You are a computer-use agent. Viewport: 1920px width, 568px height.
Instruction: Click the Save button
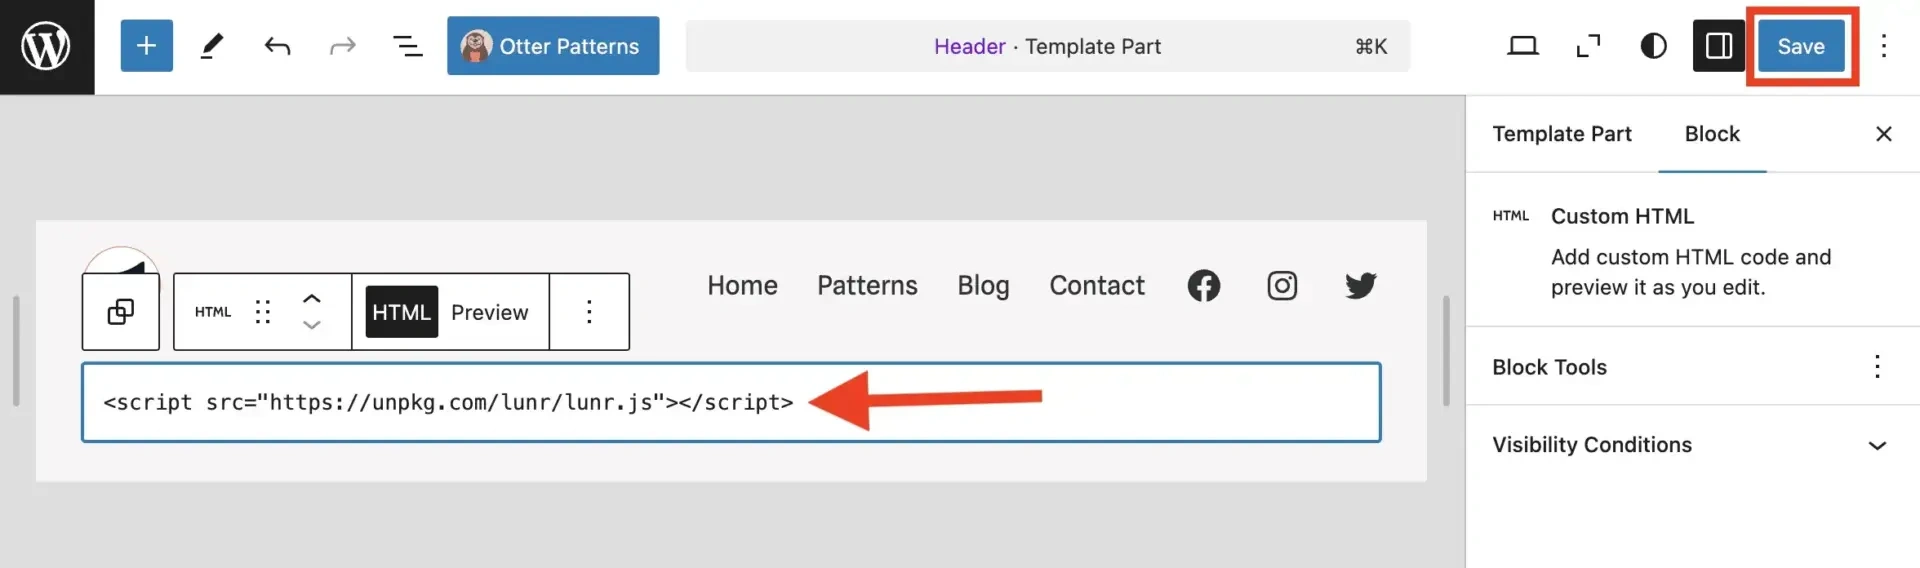[1800, 46]
